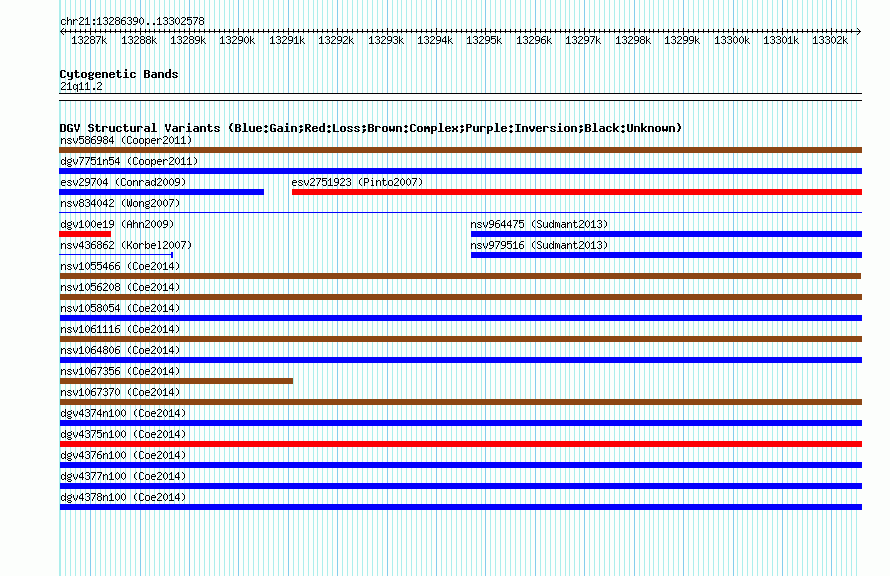The width and height of the screenshot is (890, 576).
Task: Click the 13302k ruler position
Action: click(x=830, y=40)
